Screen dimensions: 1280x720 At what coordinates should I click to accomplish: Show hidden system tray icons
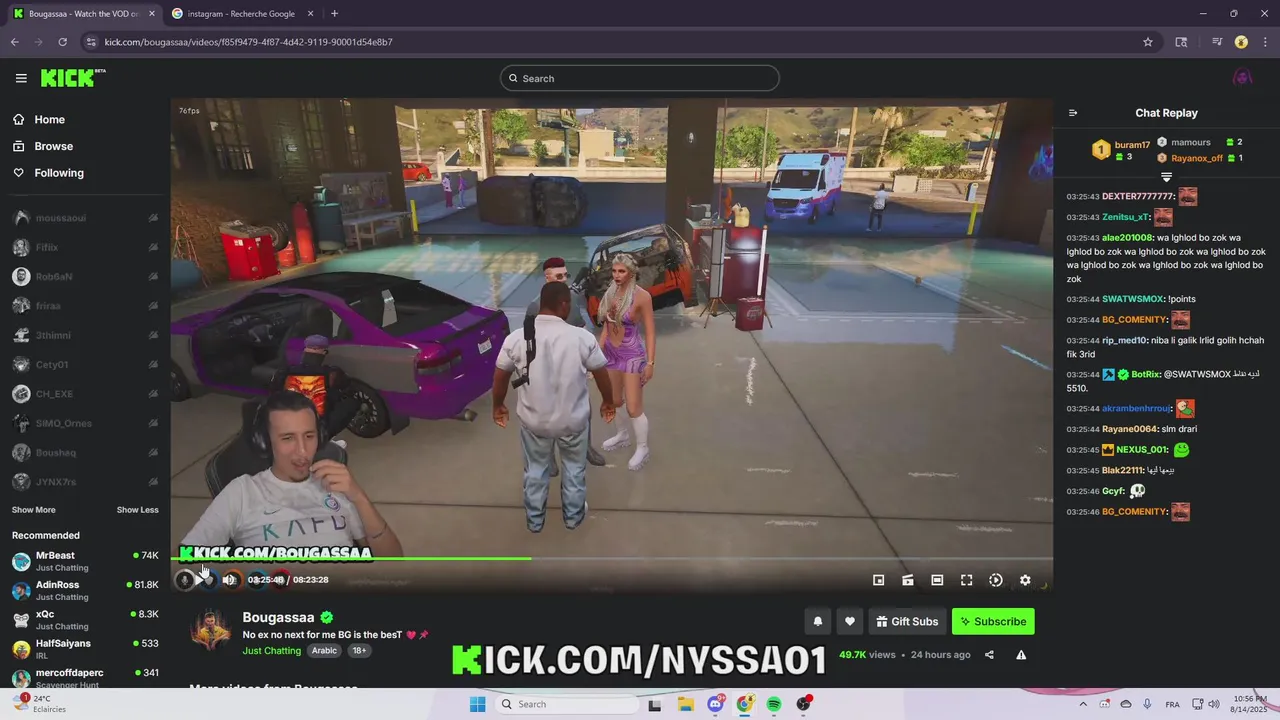click(1083, 704)
